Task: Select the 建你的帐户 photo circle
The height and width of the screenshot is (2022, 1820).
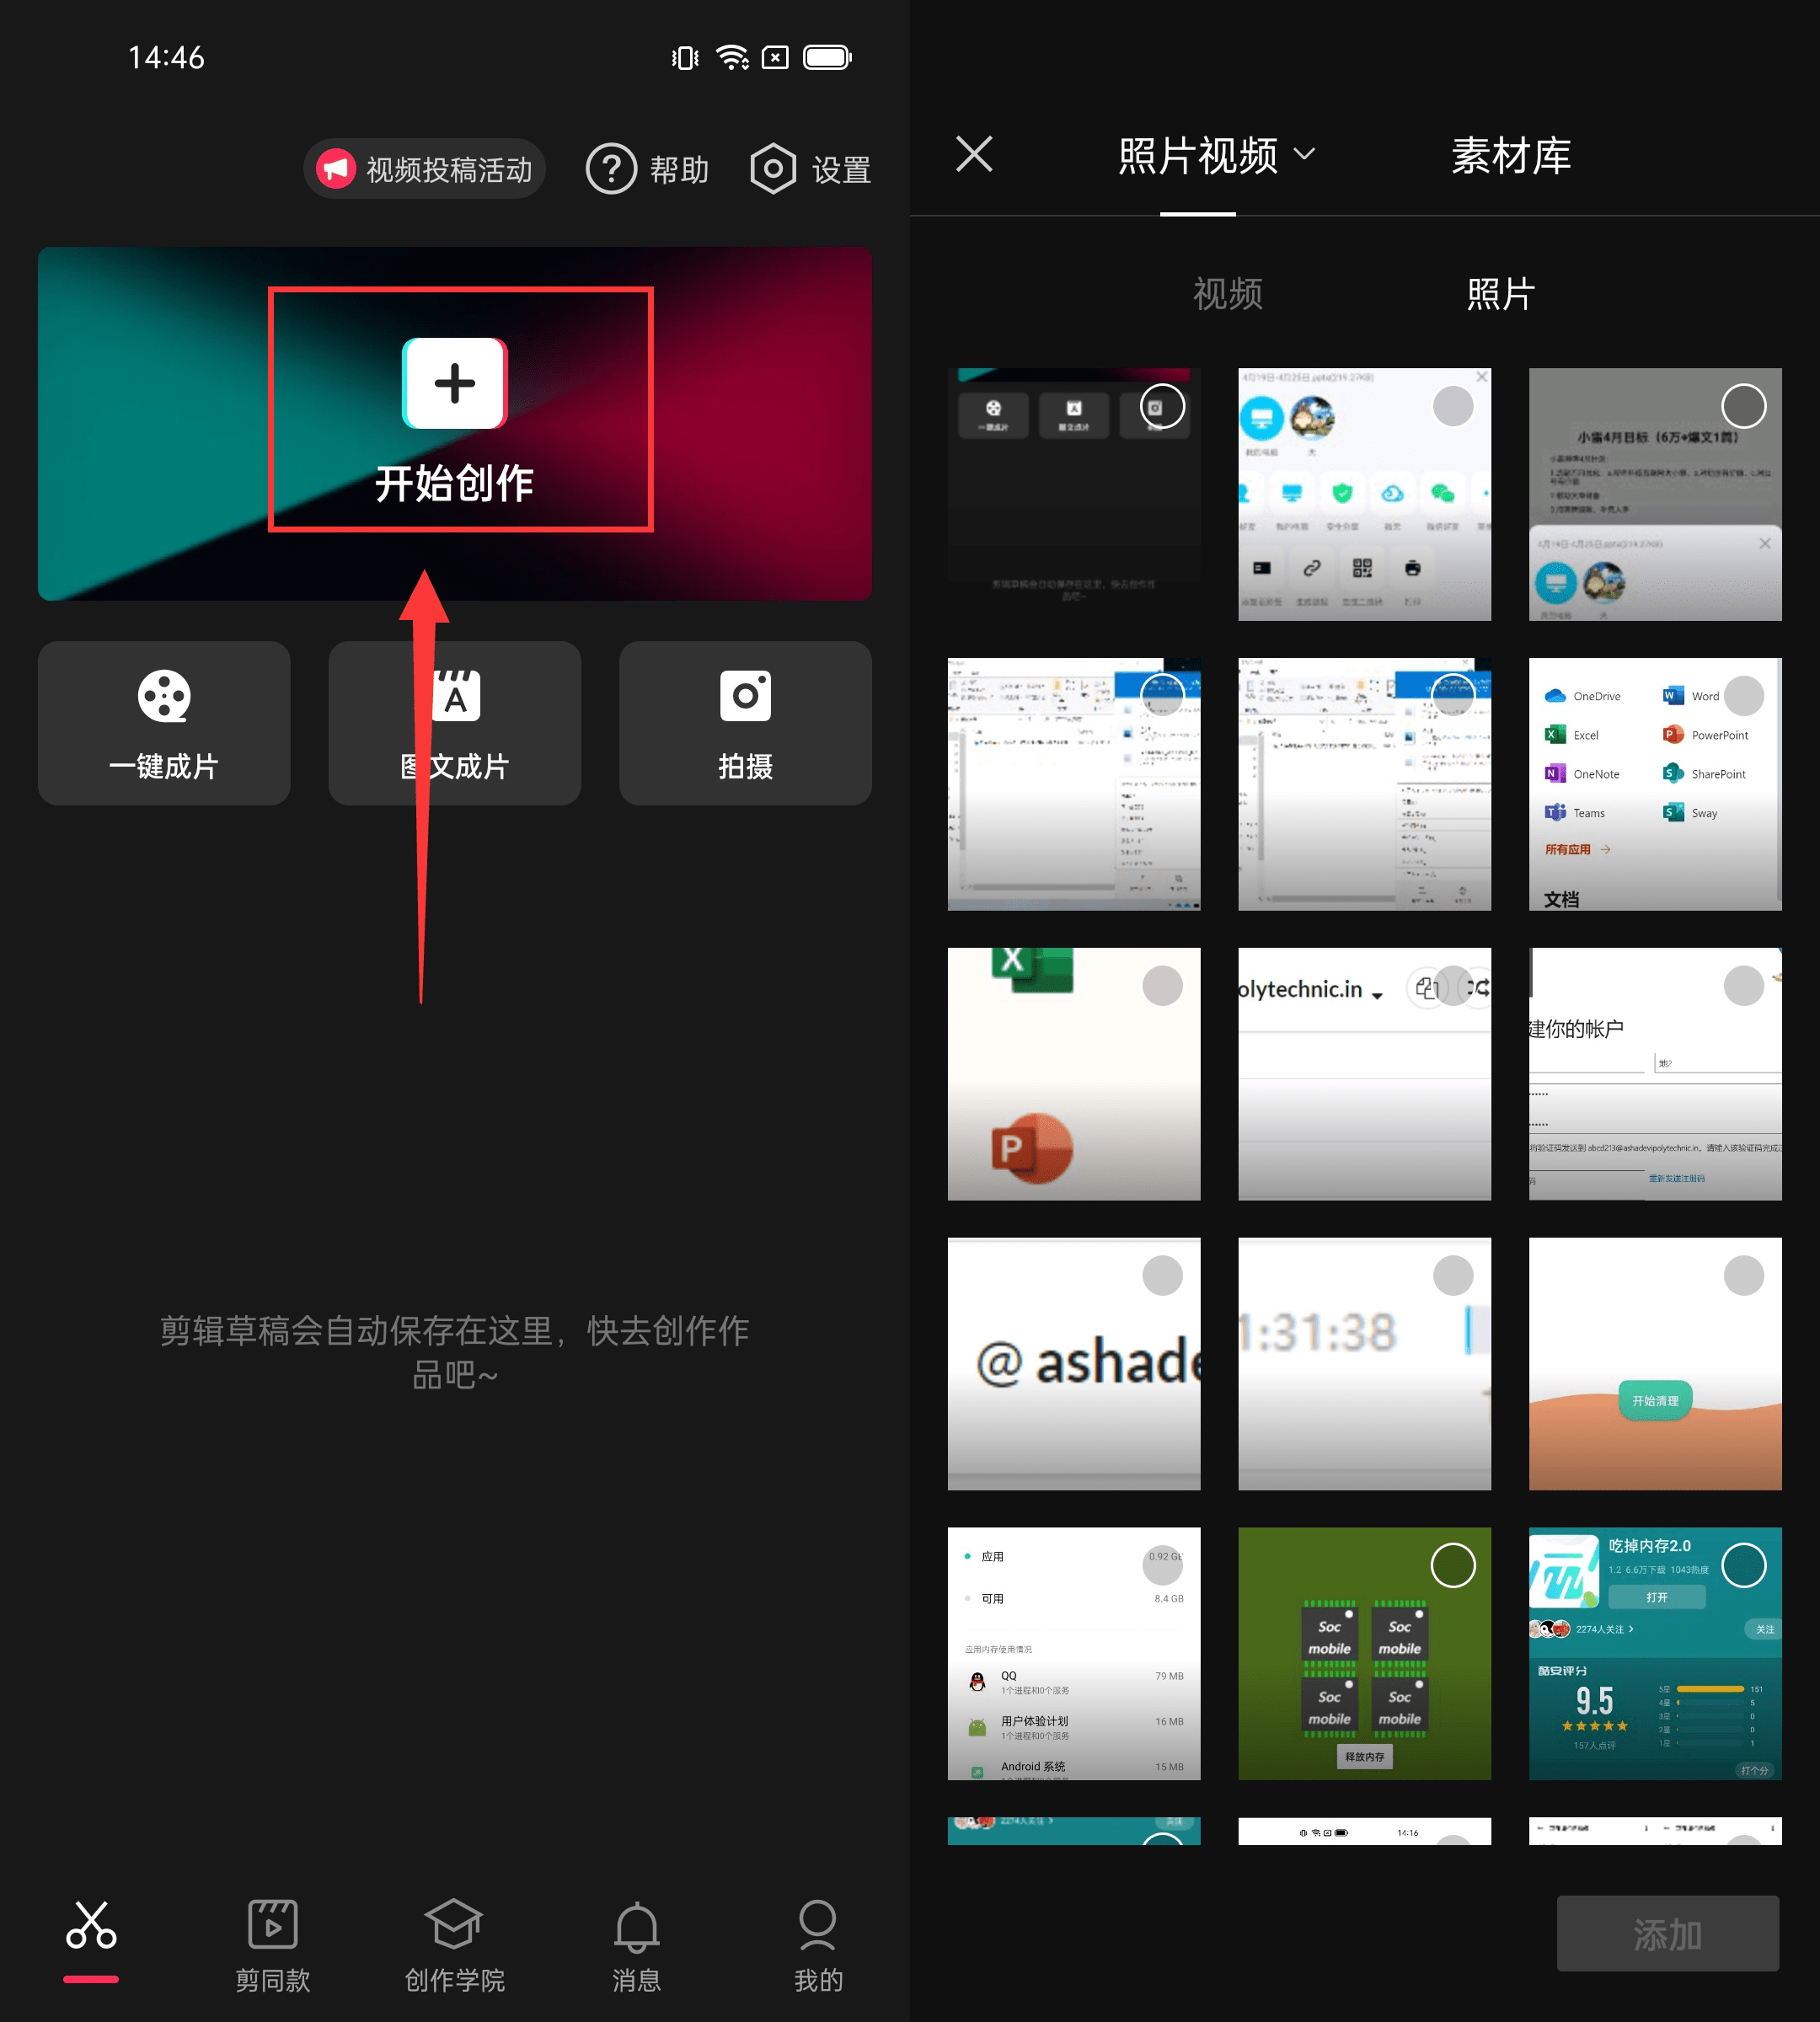Action: 1743,986
